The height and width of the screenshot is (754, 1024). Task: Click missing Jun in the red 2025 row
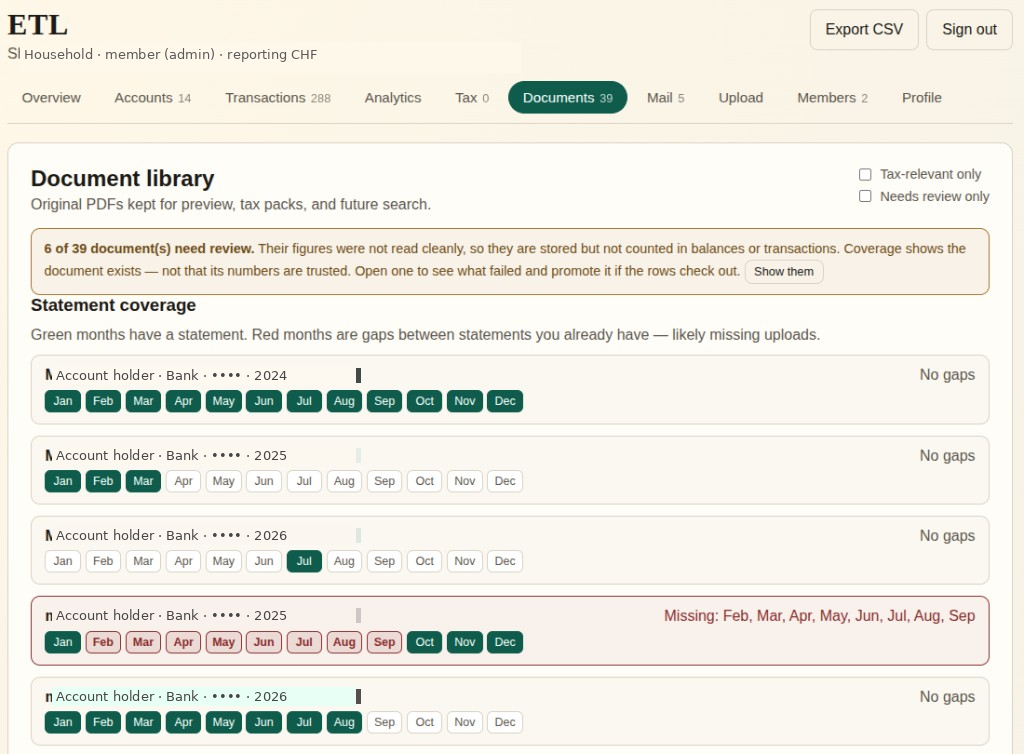click(264, 642)
